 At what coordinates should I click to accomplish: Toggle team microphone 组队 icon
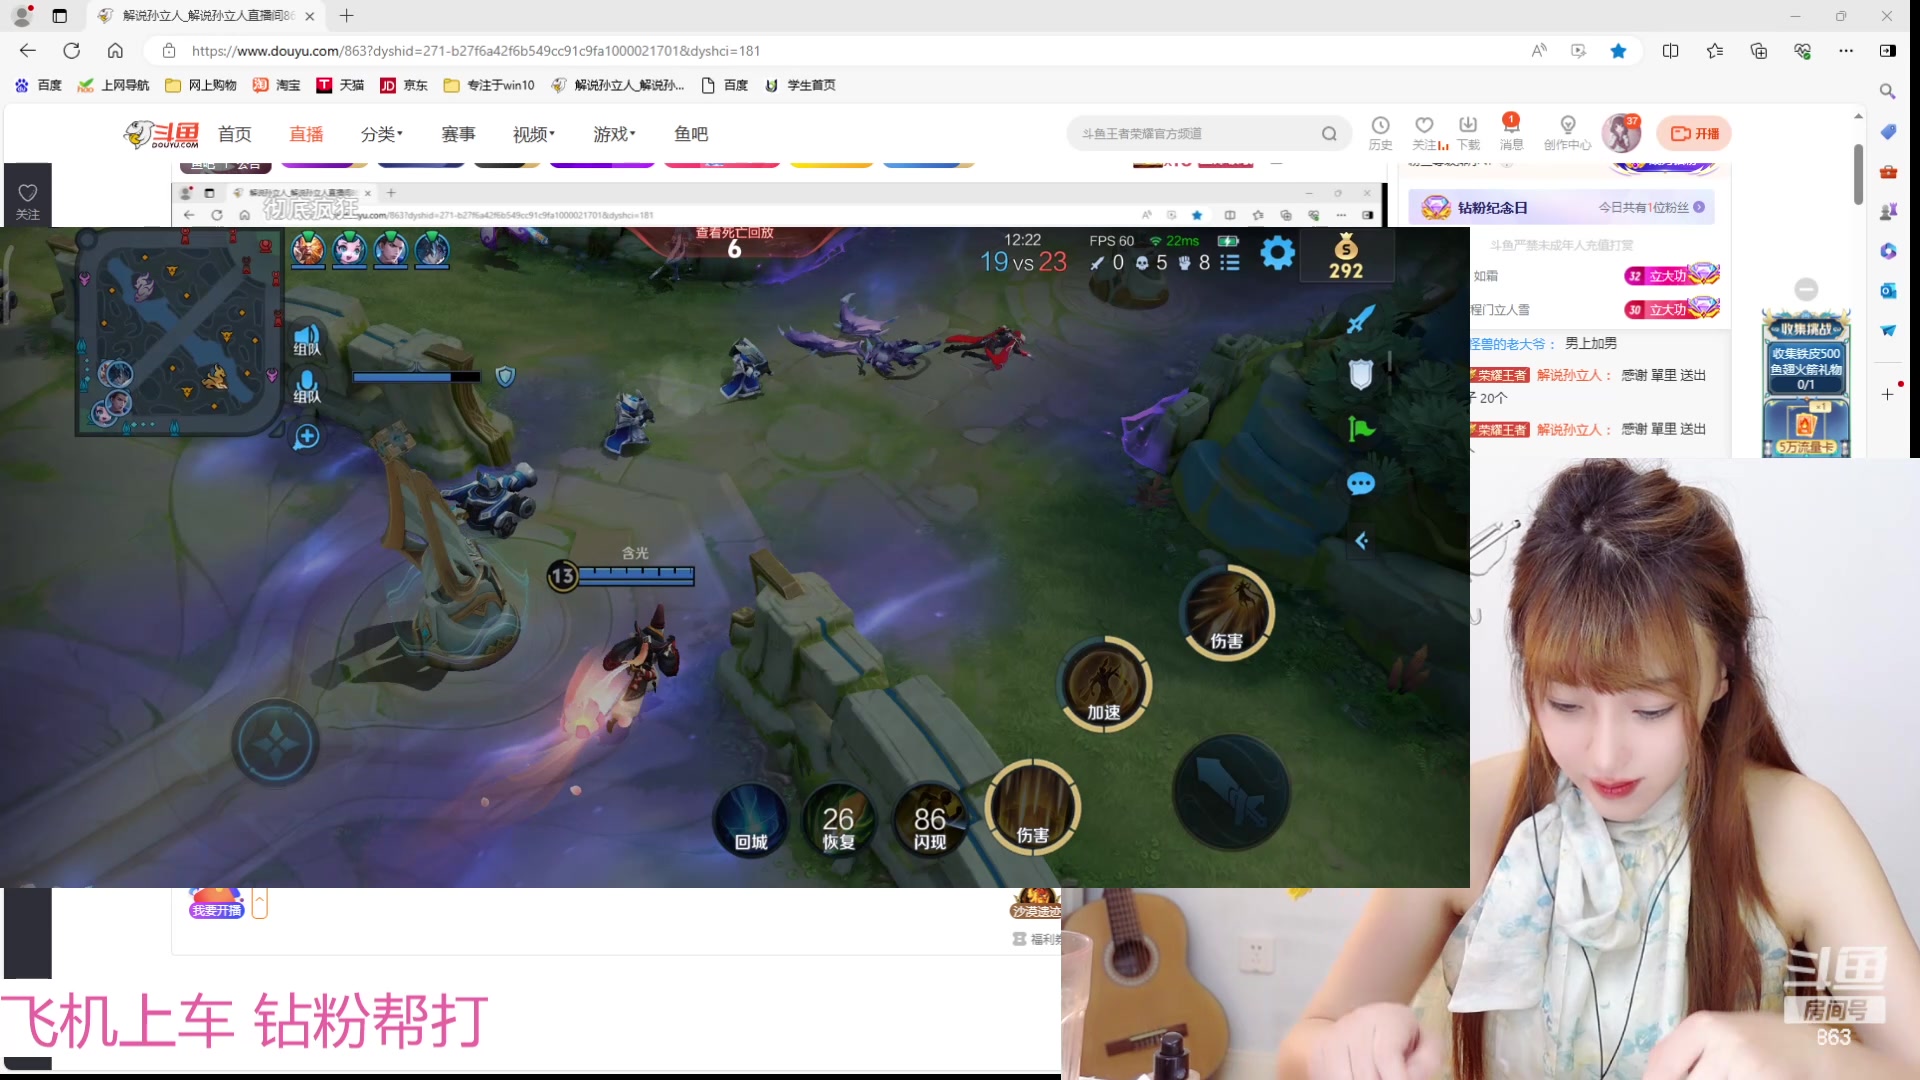pyautogui.click(x=307, y=387)
